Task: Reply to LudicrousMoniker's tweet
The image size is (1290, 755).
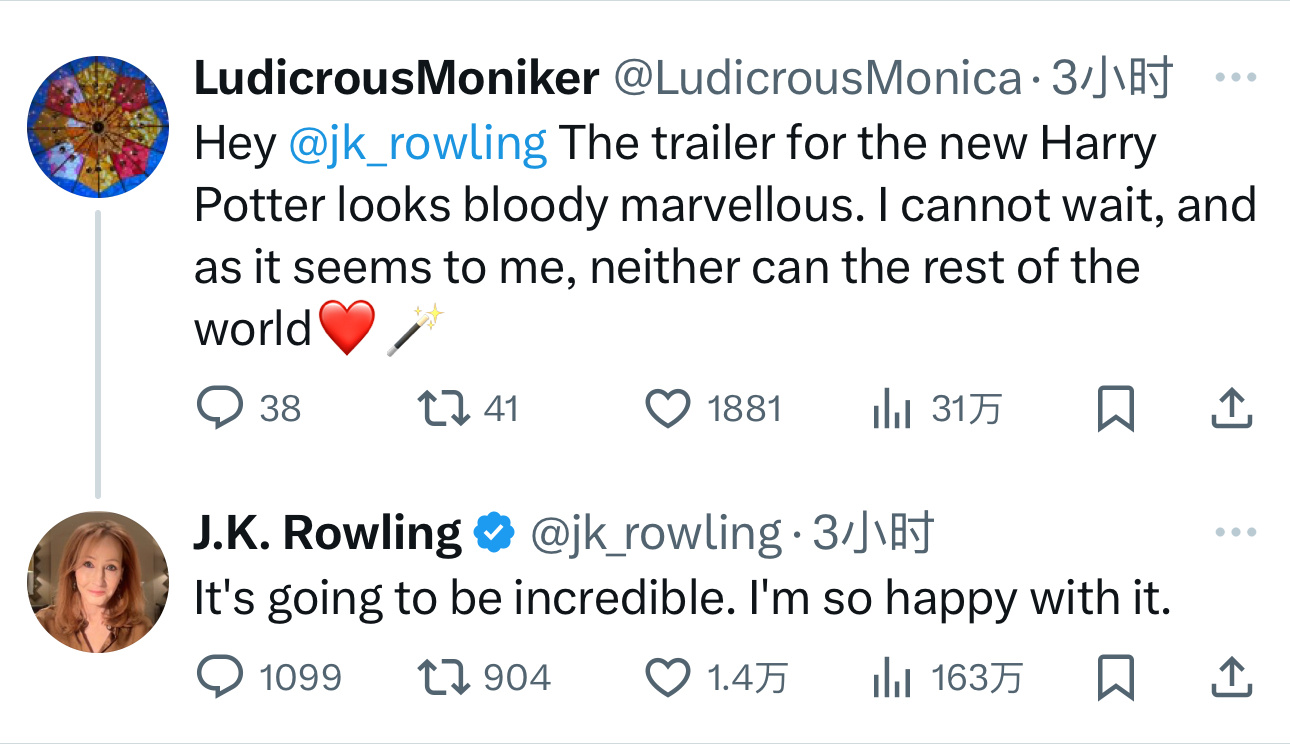Action: pos(218,408)
